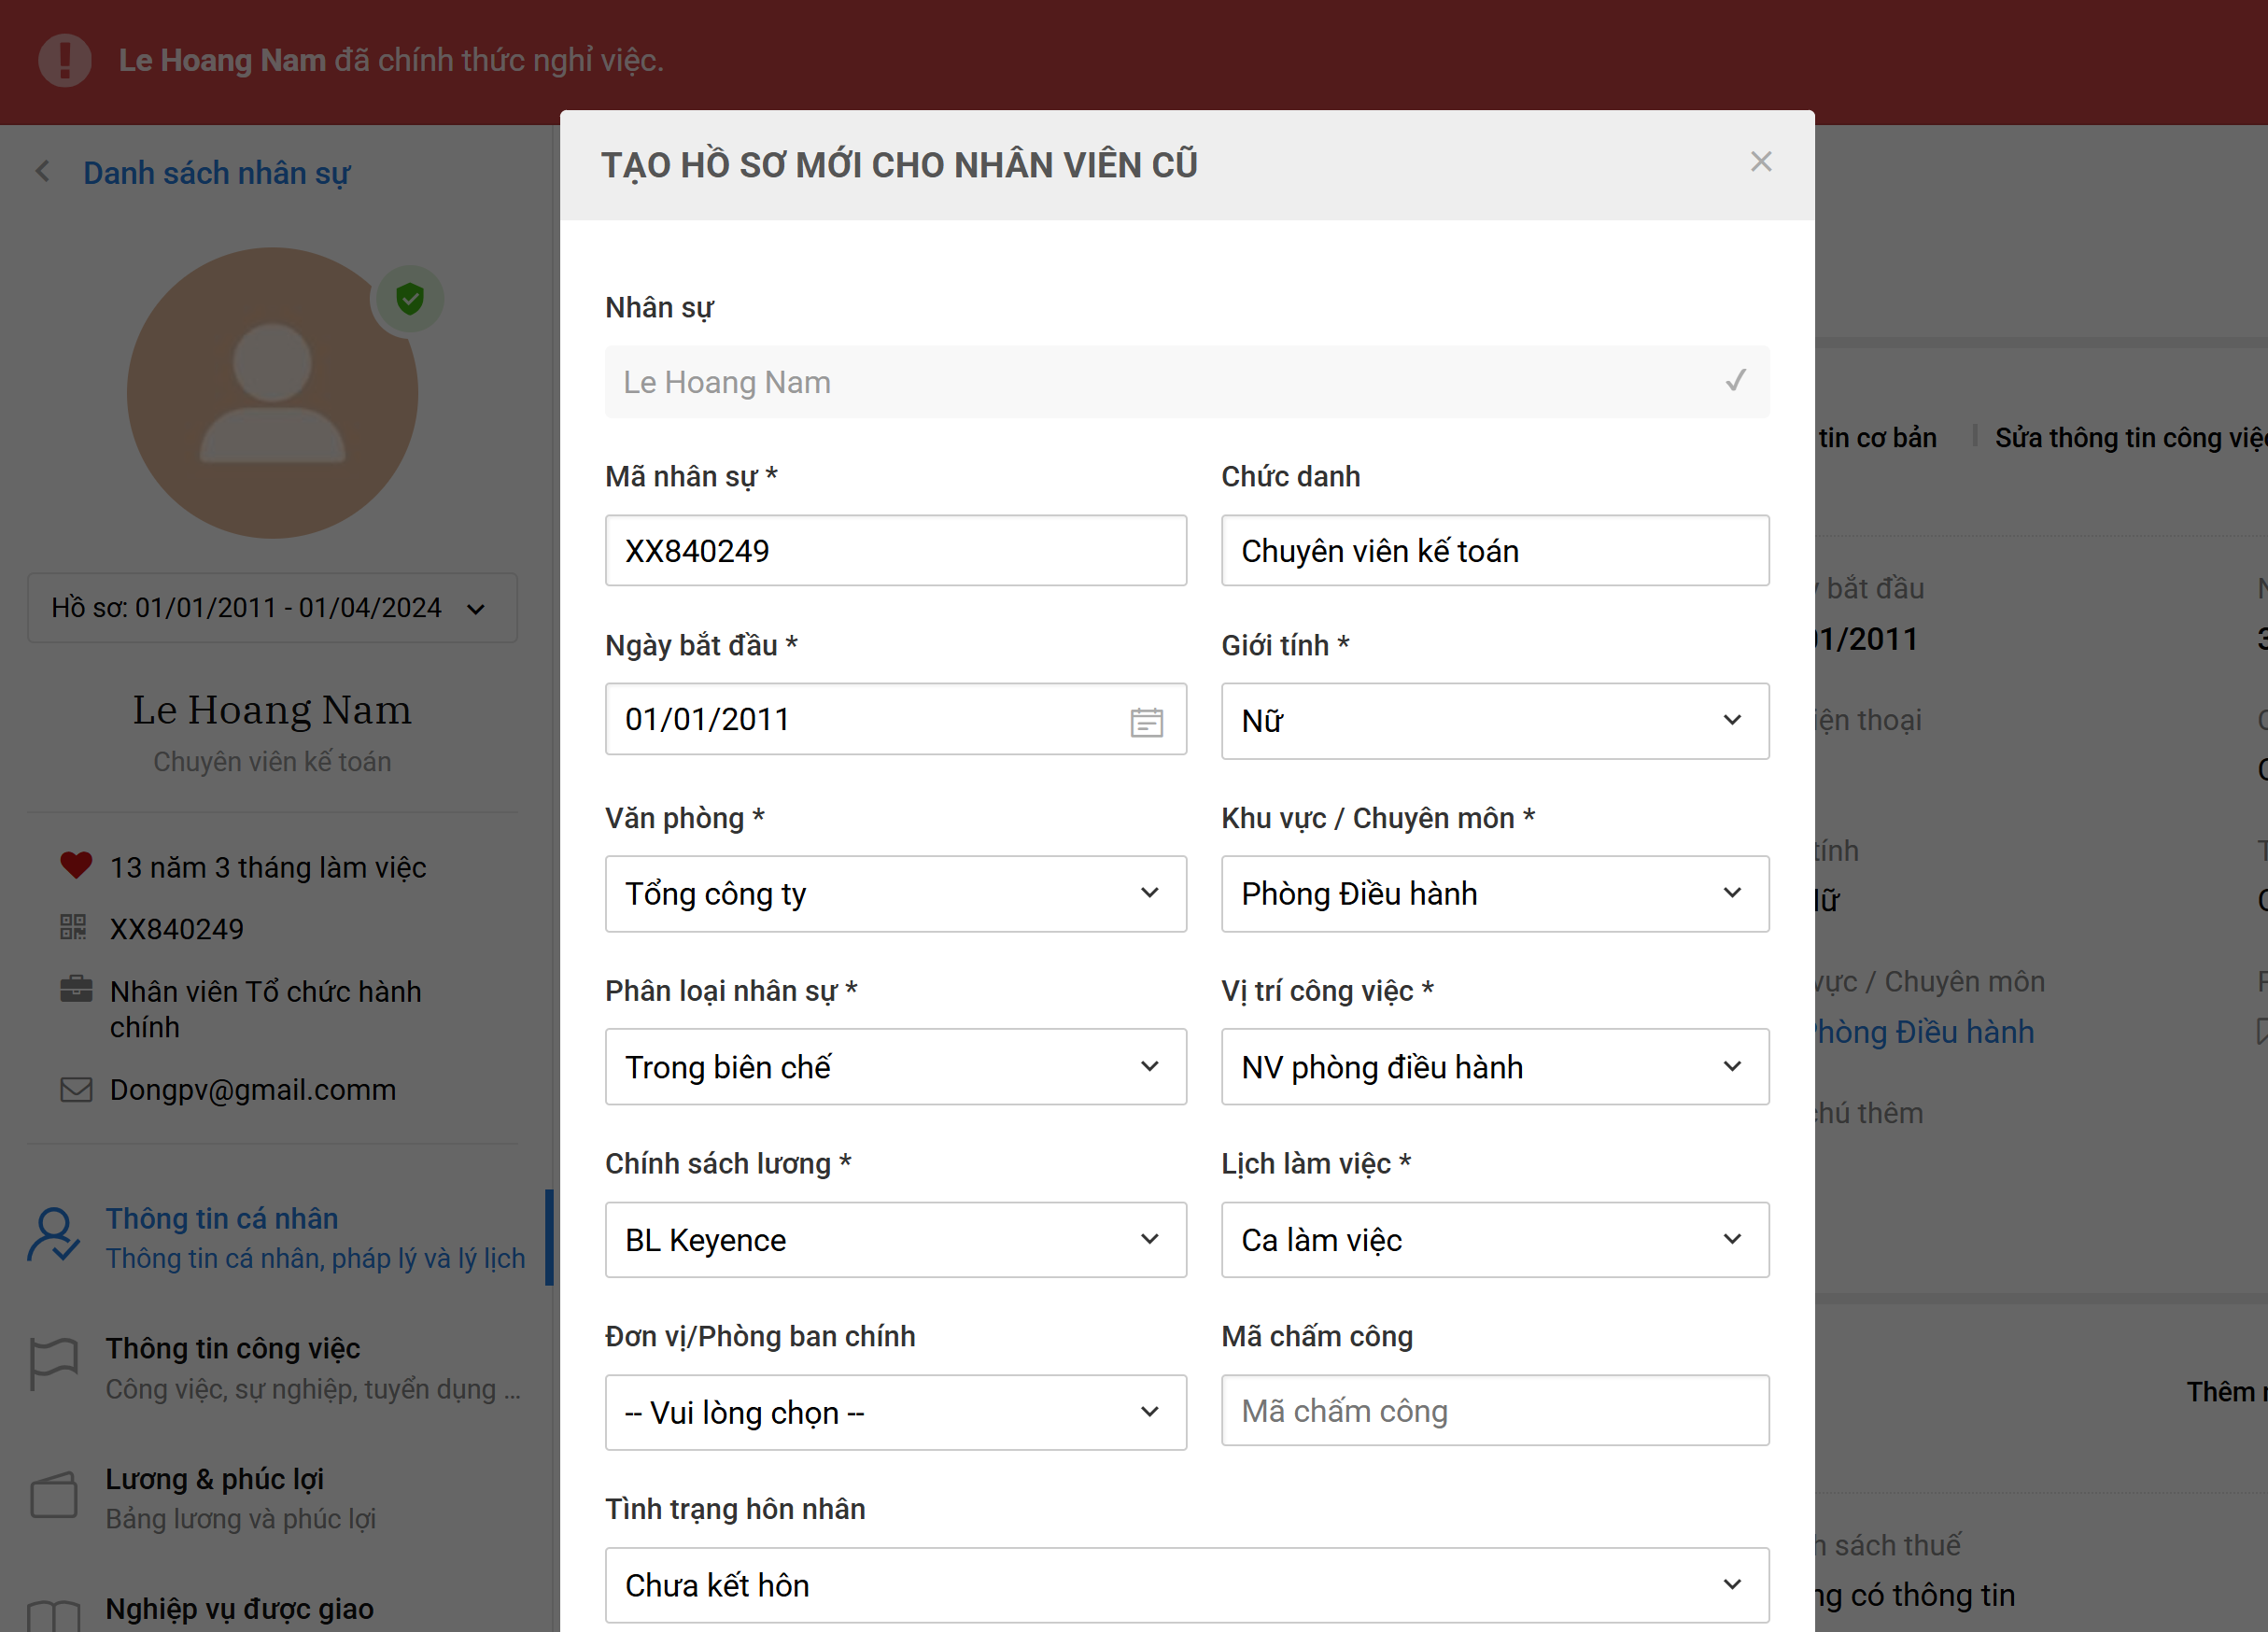Click the Mã chấm công input field
This screenshot has width=2268, height=1632.
[1494, 1410]
